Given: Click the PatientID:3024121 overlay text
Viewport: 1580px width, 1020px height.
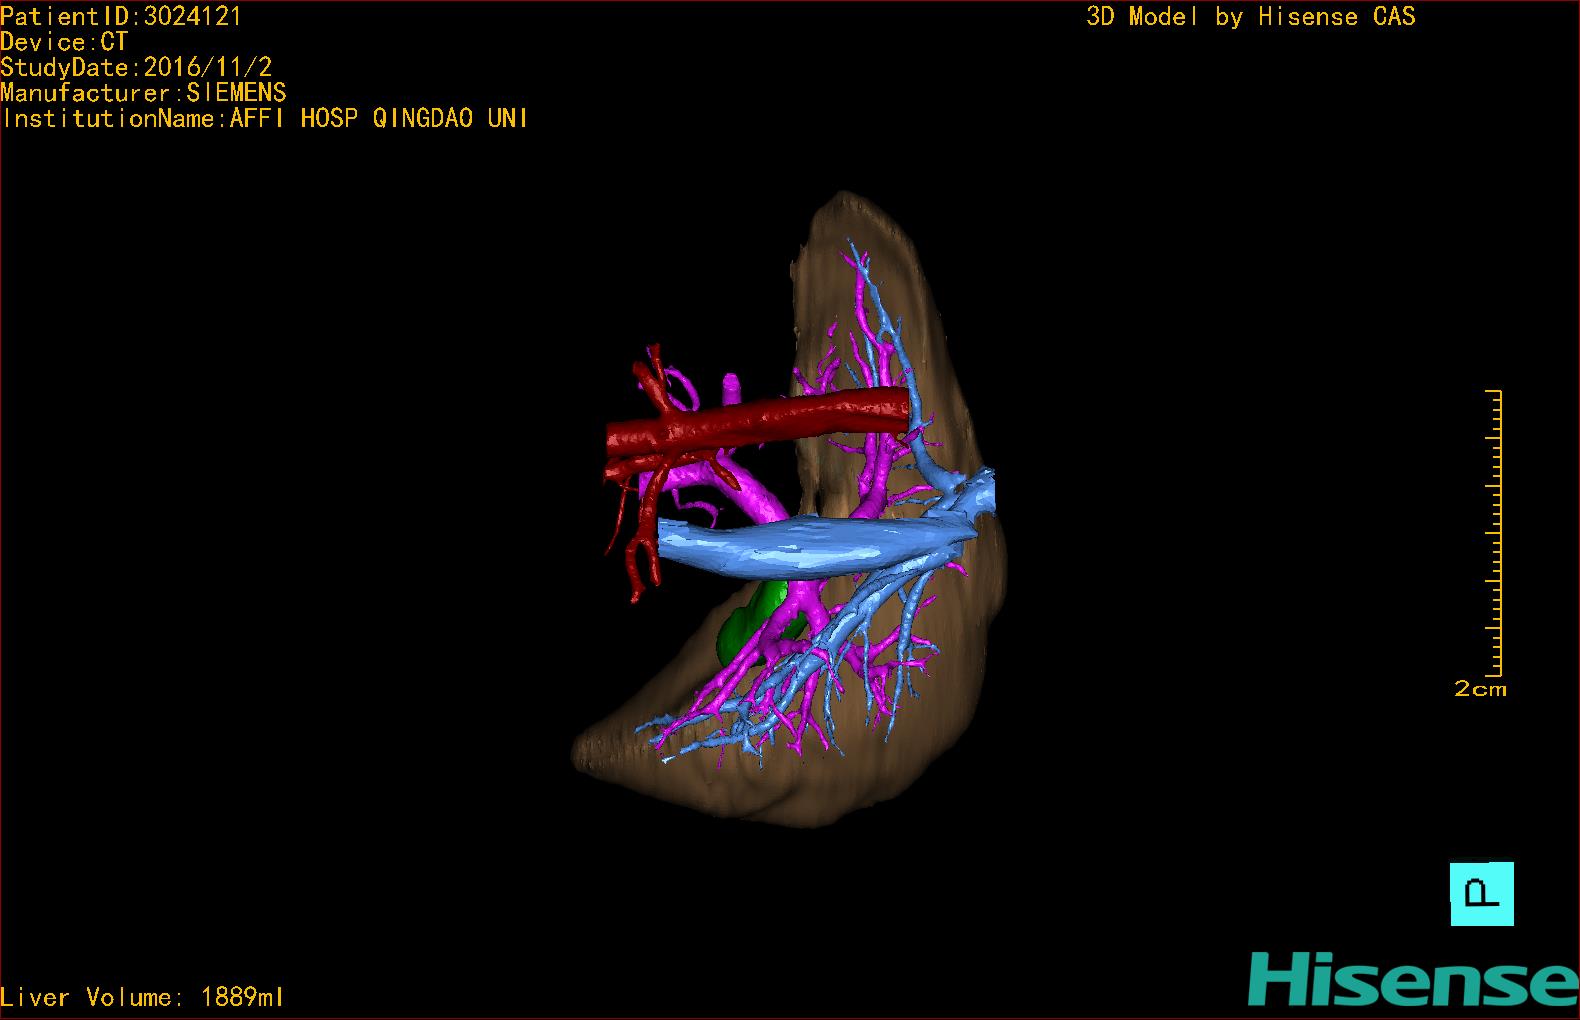Looking at the screenshot, I should [121, 17].
